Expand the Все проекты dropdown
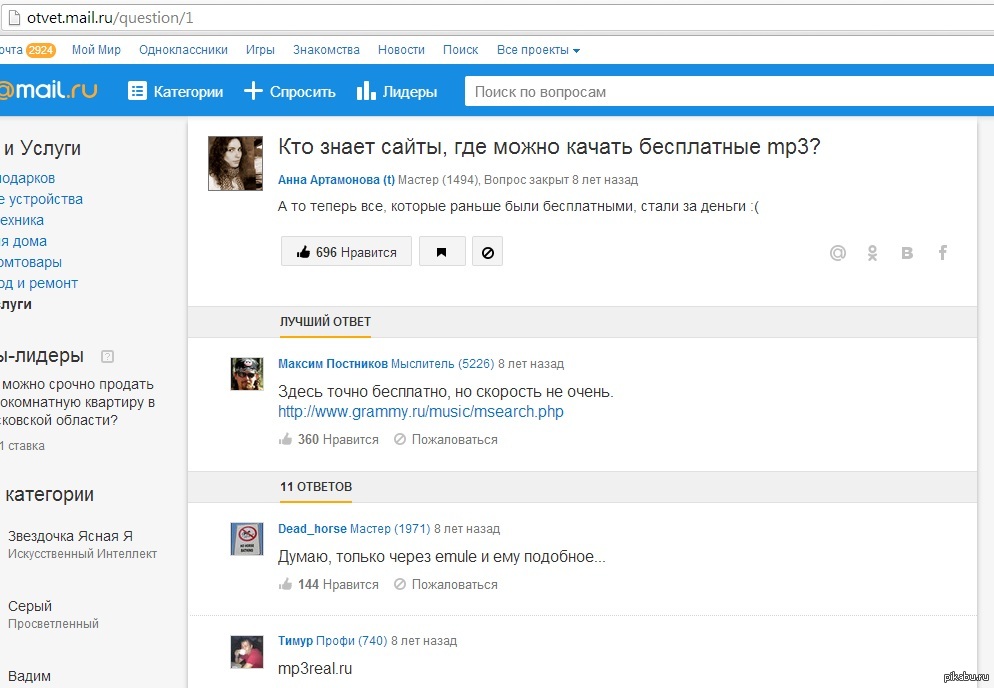This screenshot has width=994, height=688. pos(538,50)
